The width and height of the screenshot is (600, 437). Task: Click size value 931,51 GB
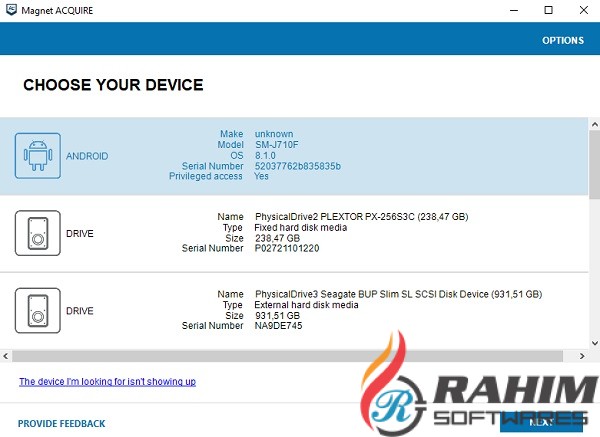[x=277, y=316]
